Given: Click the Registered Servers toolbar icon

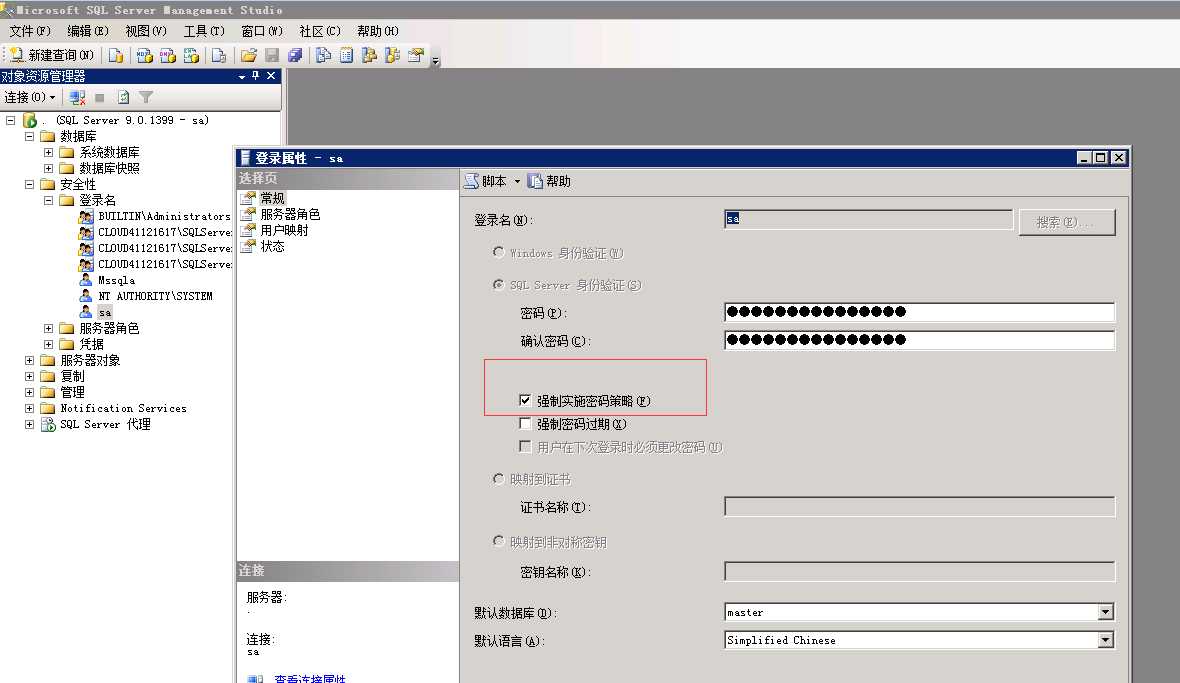Looking at the screenshot, I should pyautogui.click(x=324, y=55).
